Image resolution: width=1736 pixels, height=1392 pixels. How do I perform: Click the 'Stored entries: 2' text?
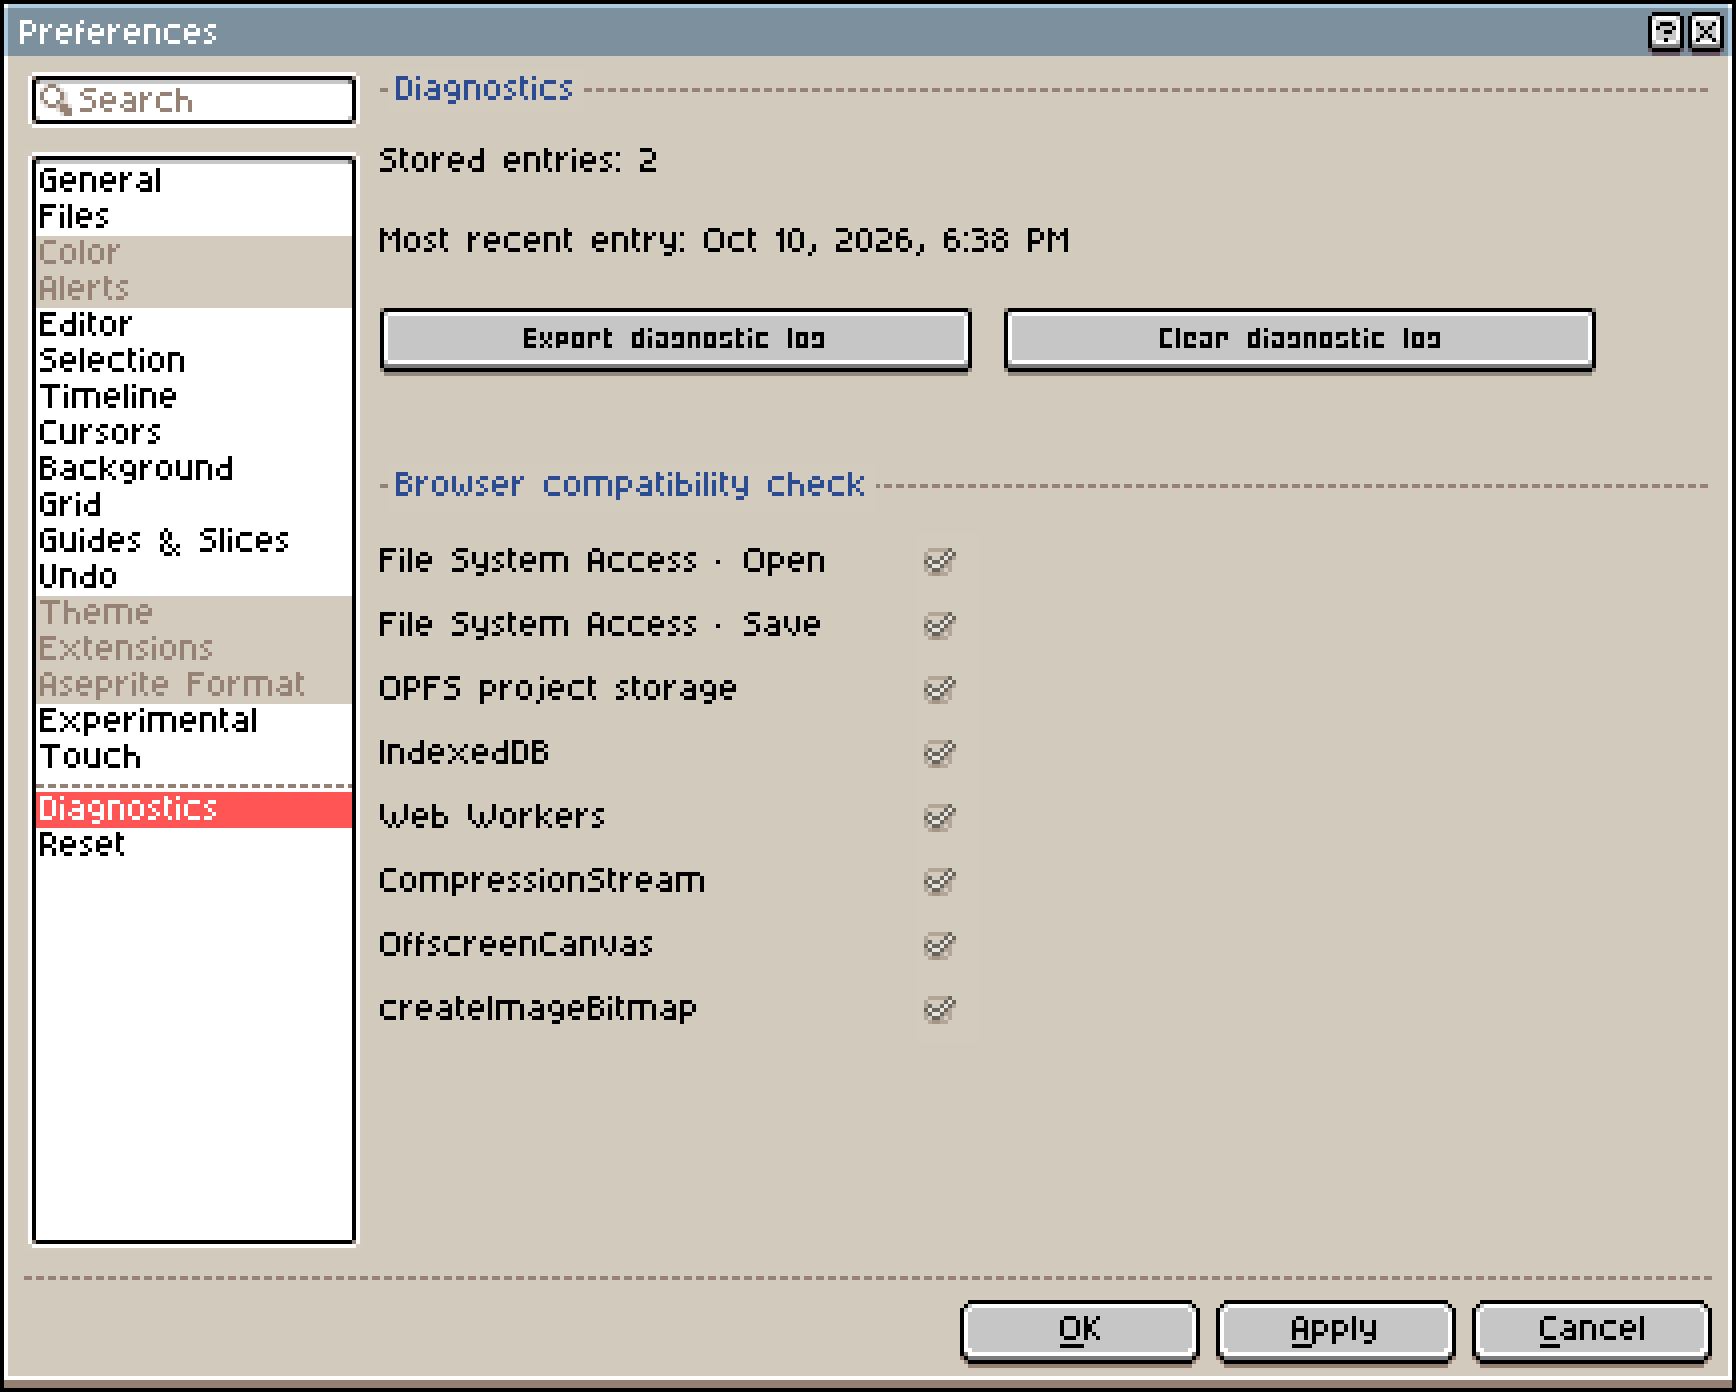(x=518, y=161)
